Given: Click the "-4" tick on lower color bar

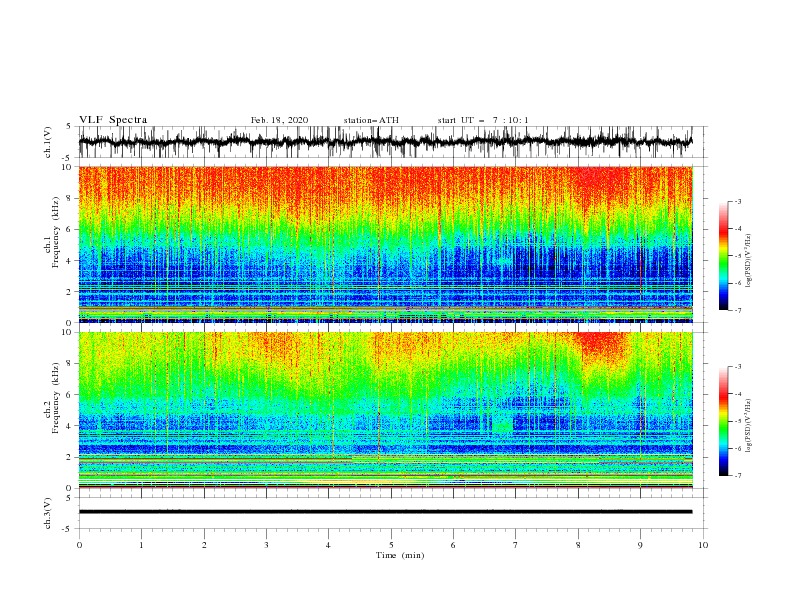Looking at the screenshot, I should 738,394.
